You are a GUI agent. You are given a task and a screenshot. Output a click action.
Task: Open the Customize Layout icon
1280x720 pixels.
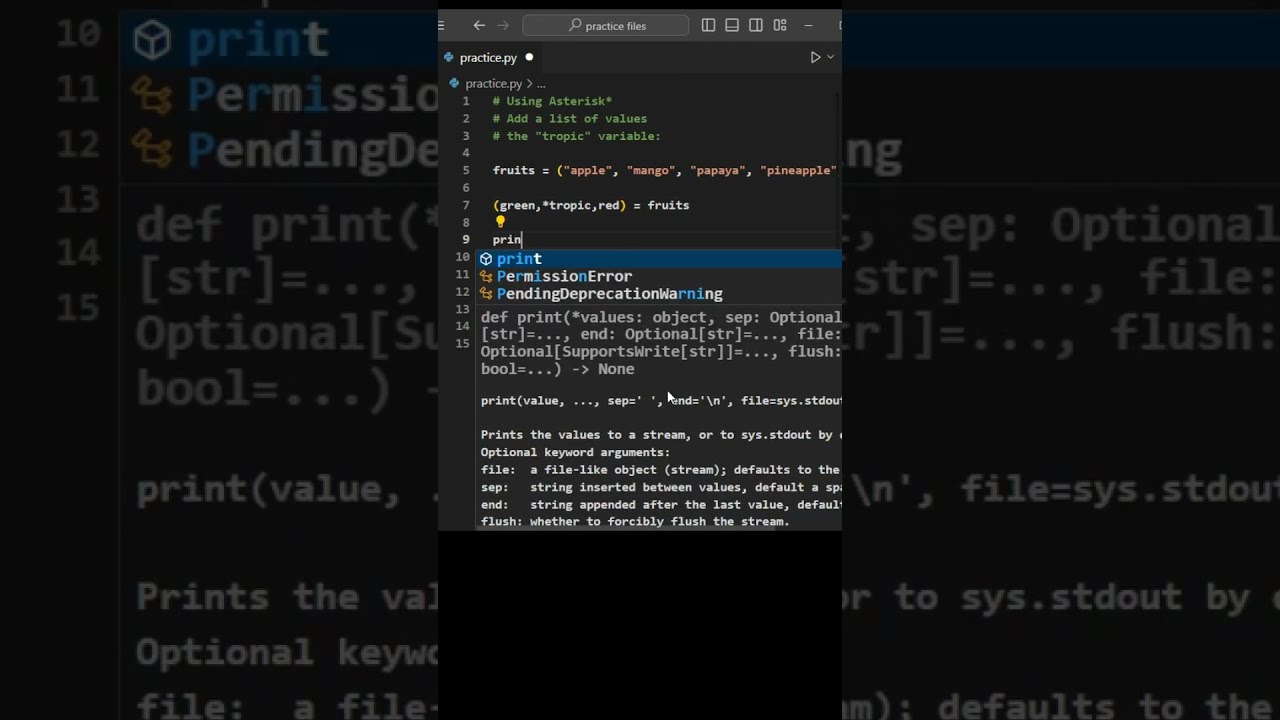point(780,25)
